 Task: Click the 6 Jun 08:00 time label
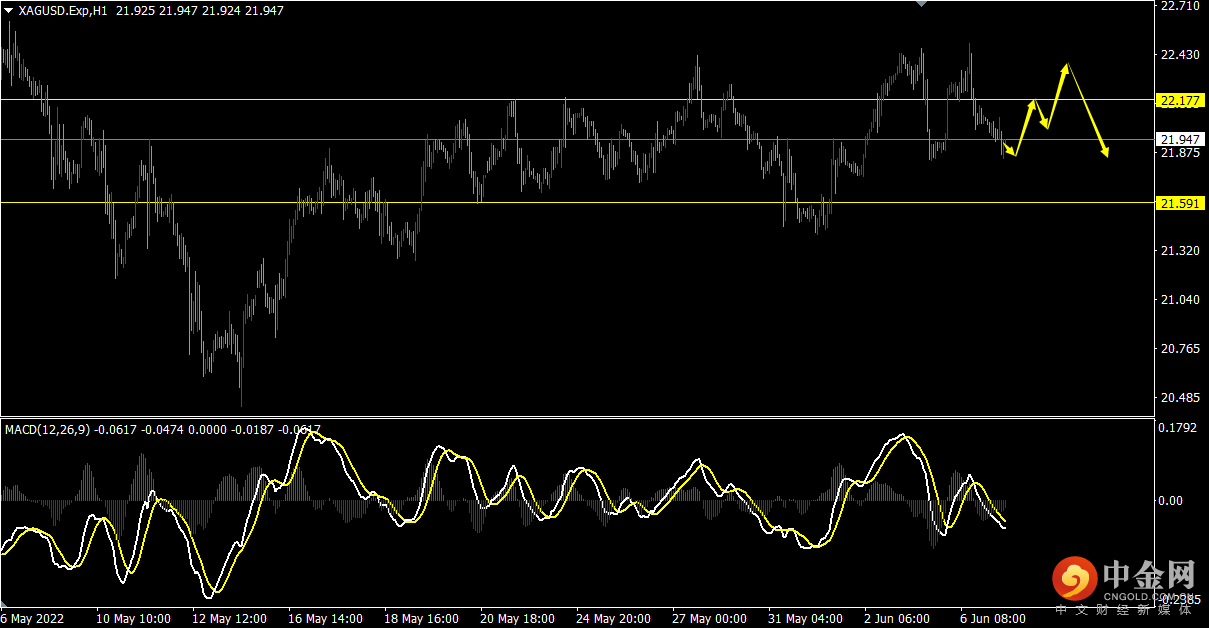tap(992, 619)
